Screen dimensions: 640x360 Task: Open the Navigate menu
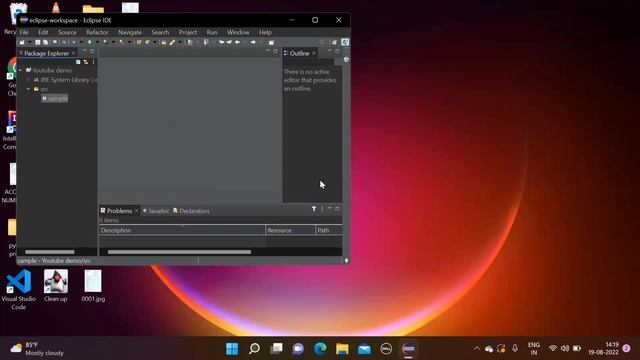coord(130,32)
